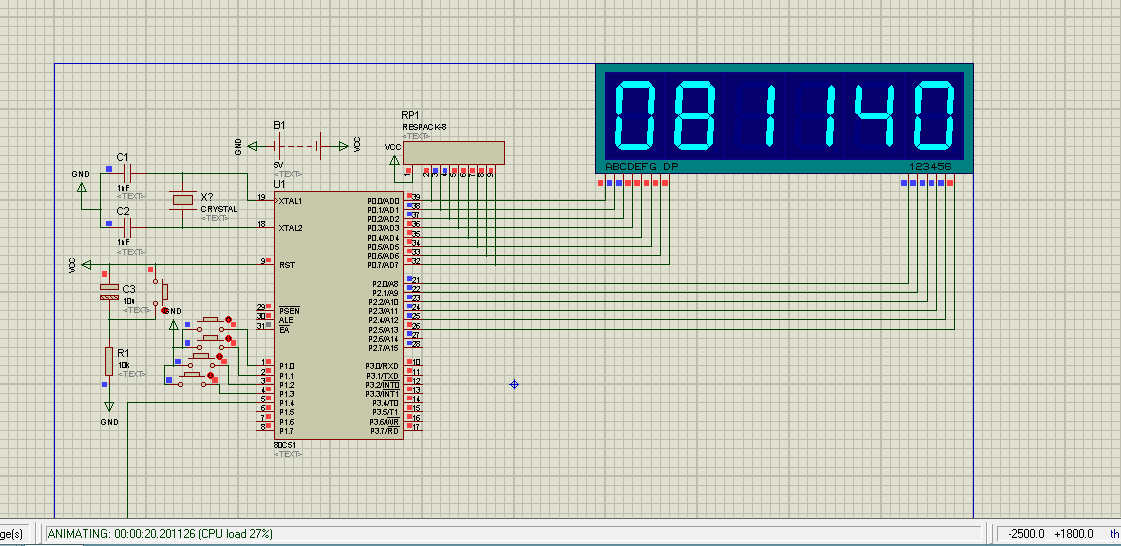The height and width of the screenshot is (546, 1121).
Task: Click the blue origin marker on the sheet
Action: pos(513,384)
